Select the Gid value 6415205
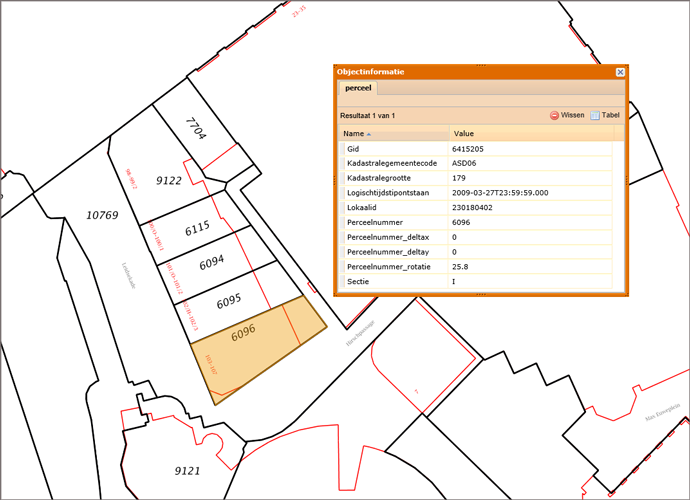690x500 pixels. [x=468, y=149]
